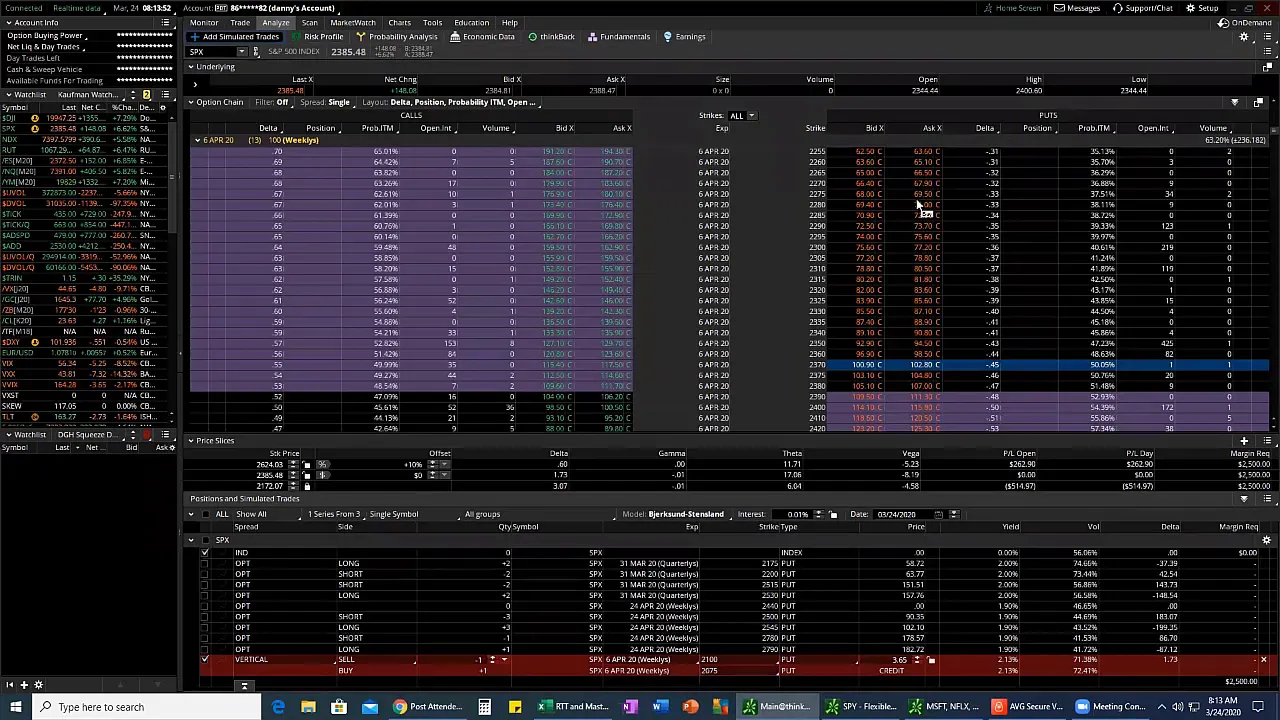Open Support/Chat headset icon

(1143, 8)
